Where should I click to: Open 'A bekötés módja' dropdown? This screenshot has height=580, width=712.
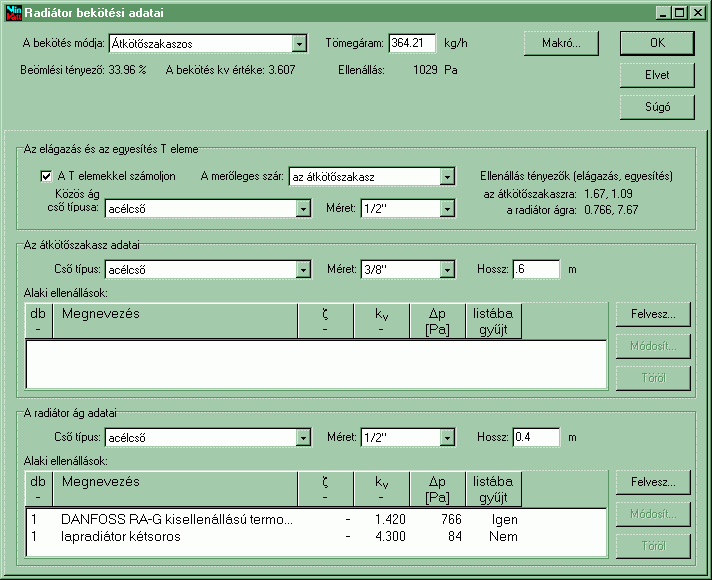pos(299,44)
